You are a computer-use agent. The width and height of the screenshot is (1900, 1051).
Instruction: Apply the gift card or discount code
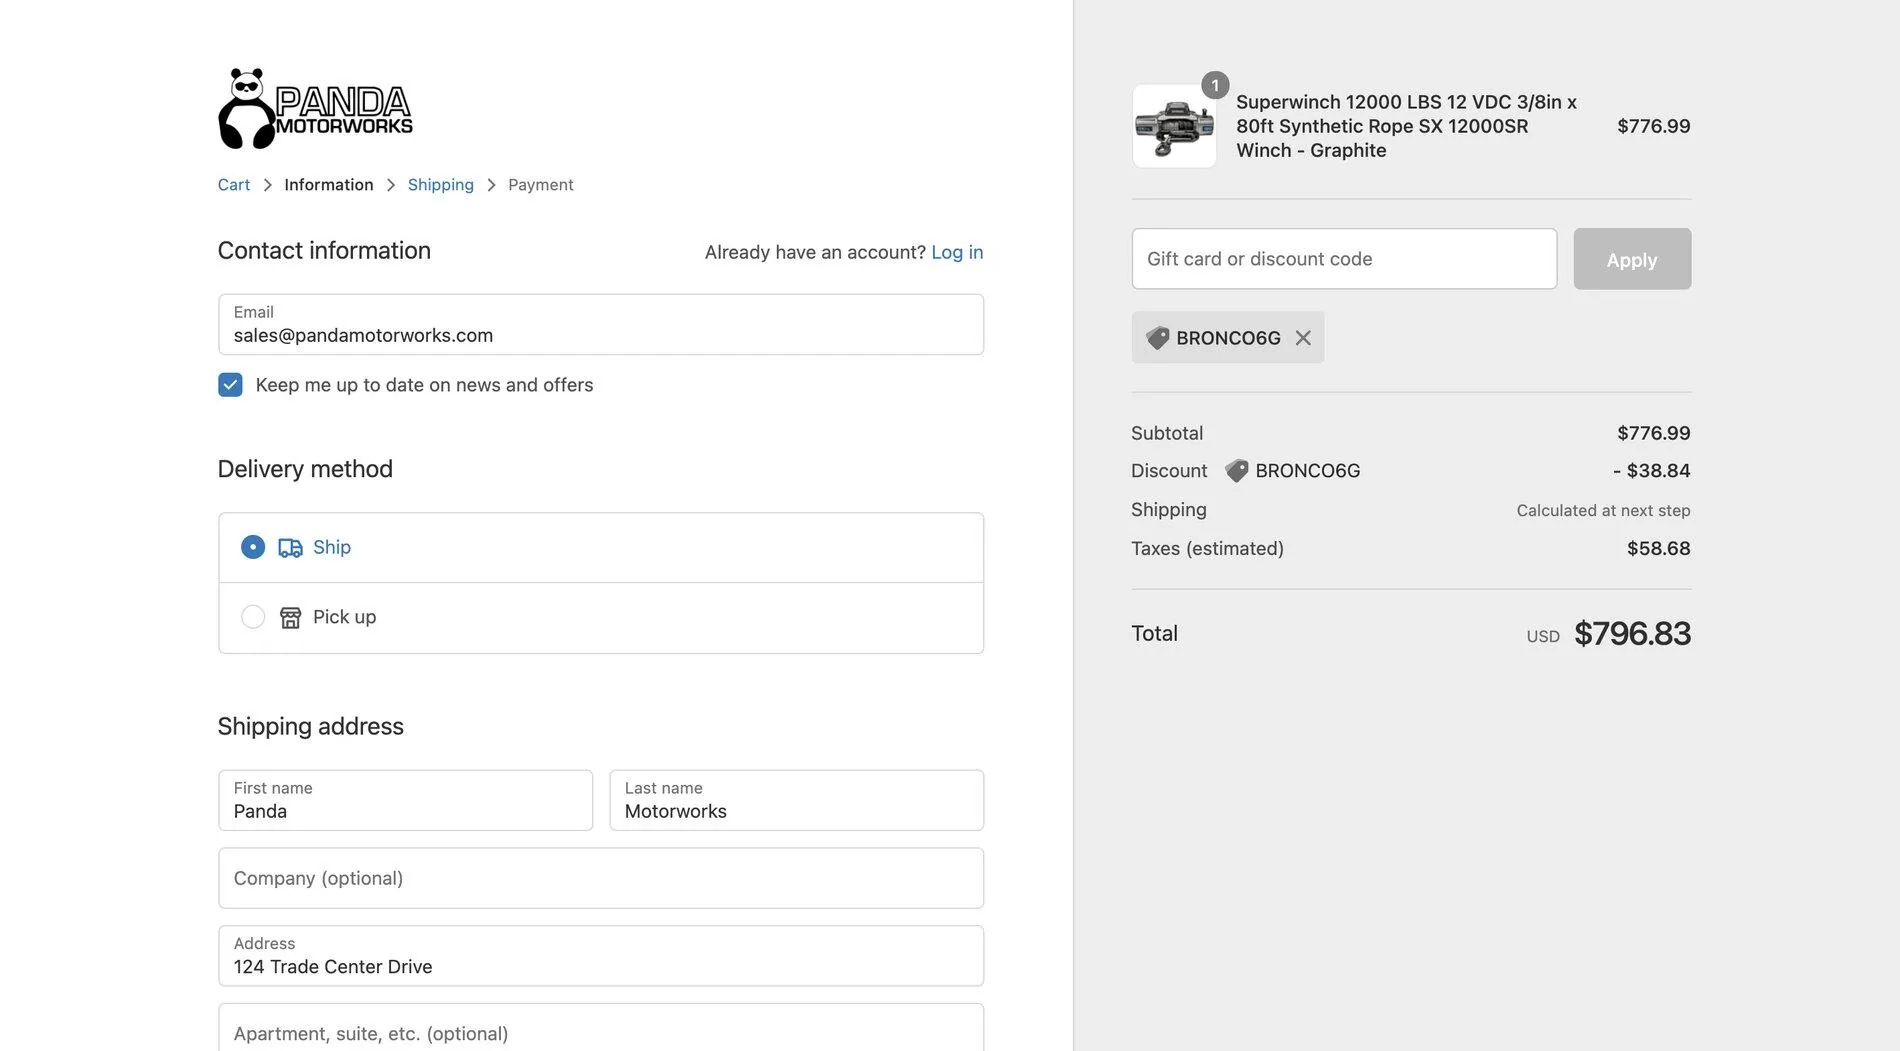pyautogui.click(x=1632, y=259)
